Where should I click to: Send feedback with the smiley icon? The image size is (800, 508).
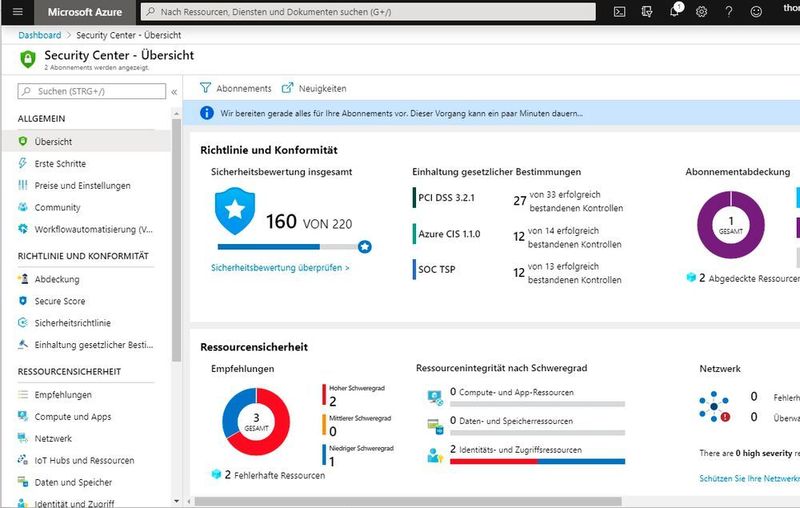(x=756, y=12)
